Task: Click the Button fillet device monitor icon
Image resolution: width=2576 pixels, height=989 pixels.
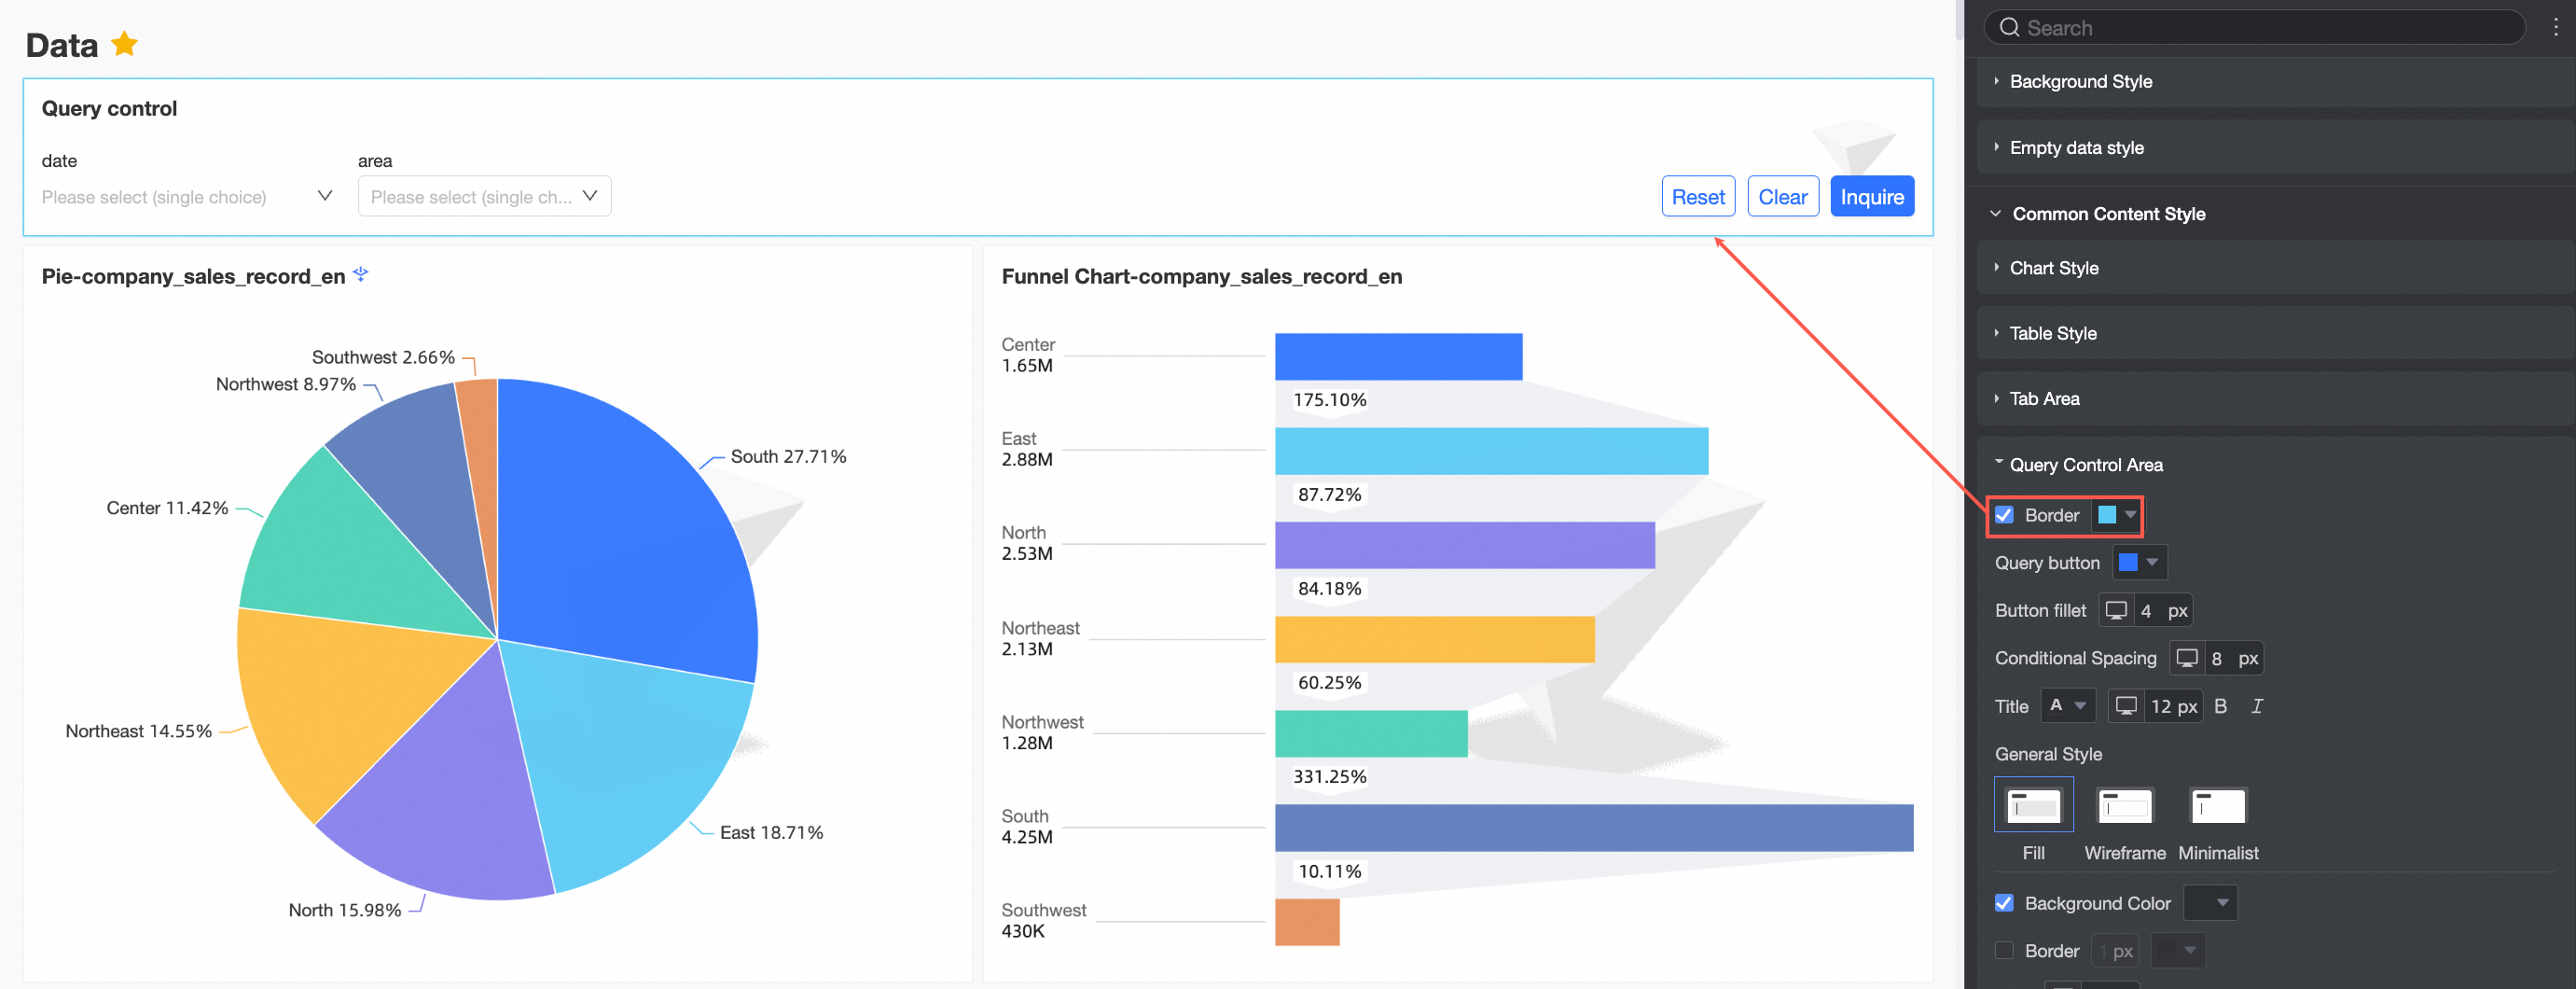Action: [x=2116, y=610]
